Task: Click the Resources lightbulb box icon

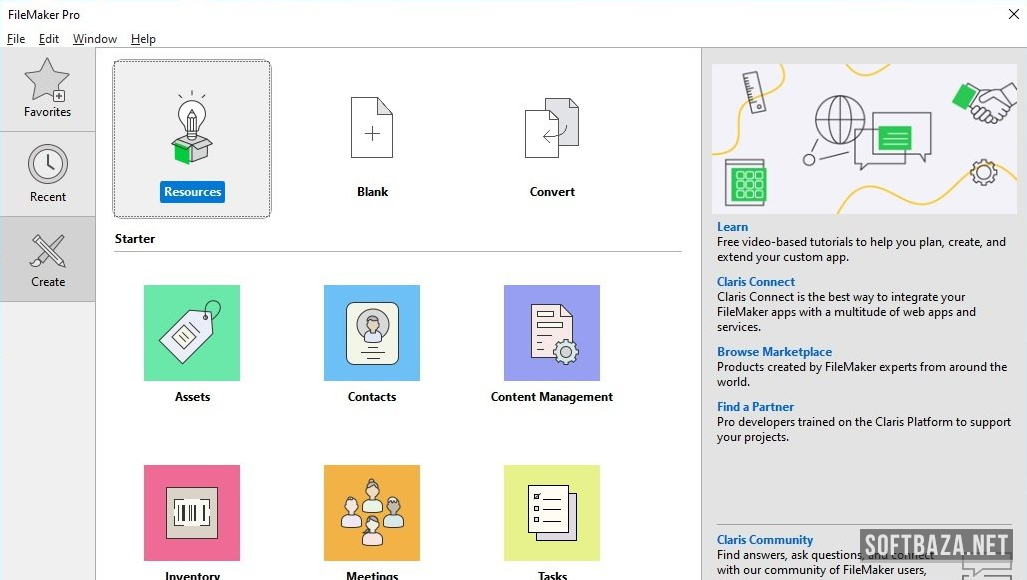Action: click(192, 127)
